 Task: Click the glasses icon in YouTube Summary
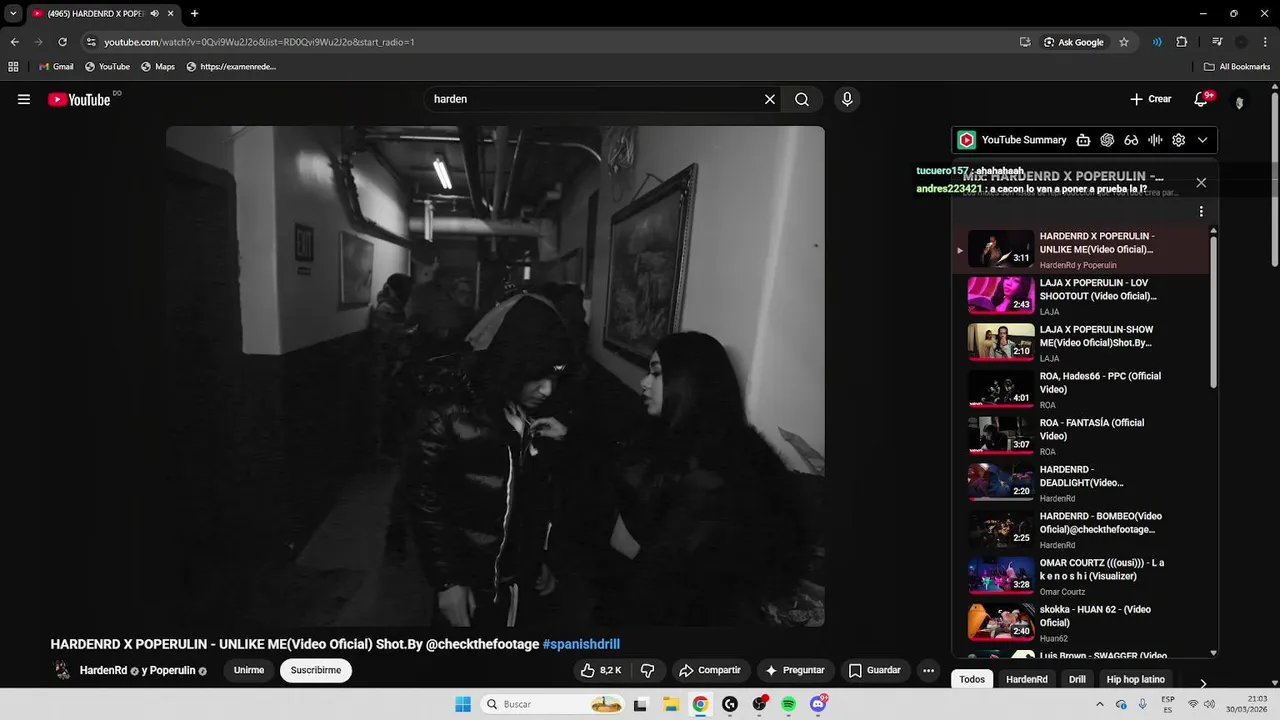coord(1131,140)
